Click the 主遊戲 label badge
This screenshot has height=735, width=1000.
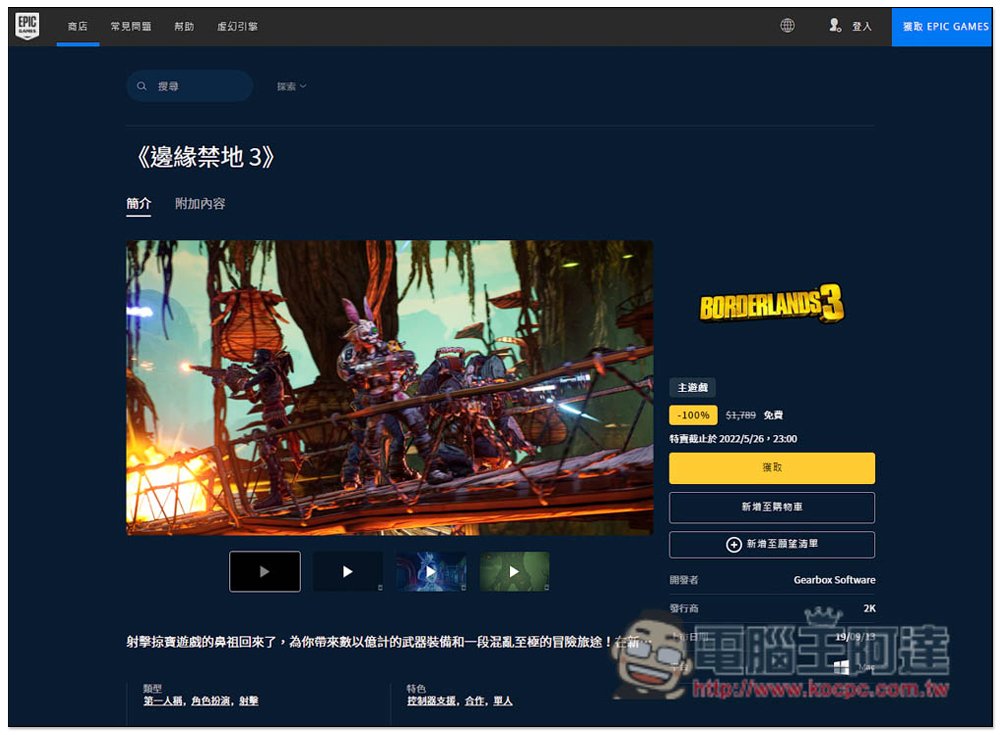(x=693, y=387)
